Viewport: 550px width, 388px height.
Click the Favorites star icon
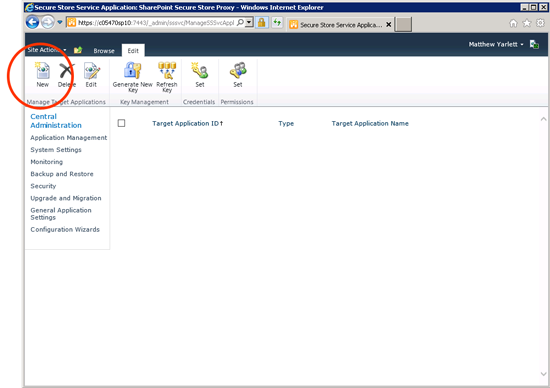click(x=527, y=23)
